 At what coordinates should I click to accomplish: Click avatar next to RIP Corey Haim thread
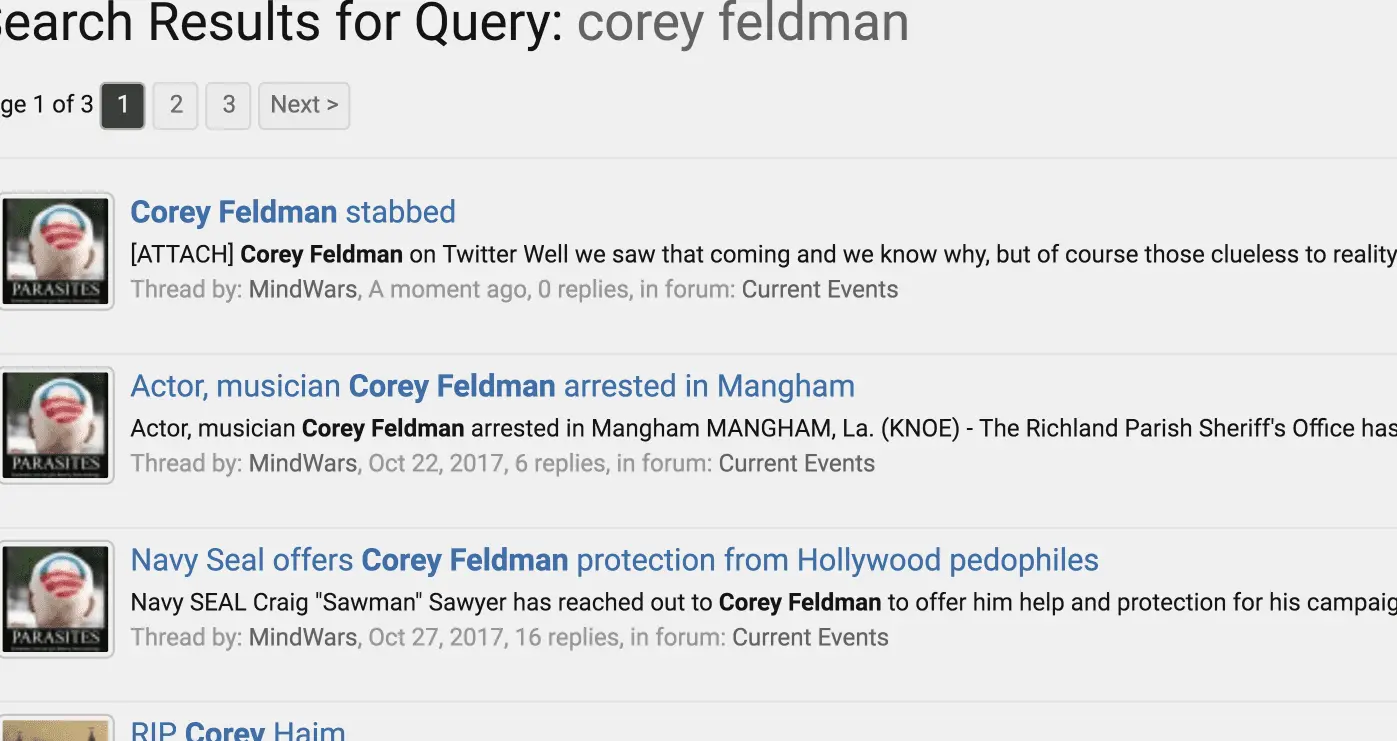[56, 731]
